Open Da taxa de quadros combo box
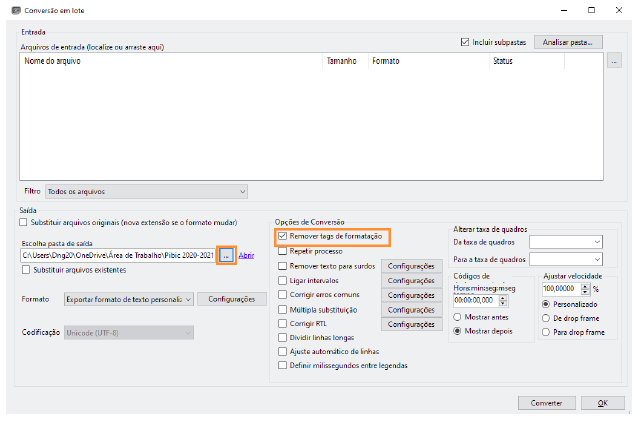Screen dimensions: 640x425 pyautogui.click(x=566, y=241)
